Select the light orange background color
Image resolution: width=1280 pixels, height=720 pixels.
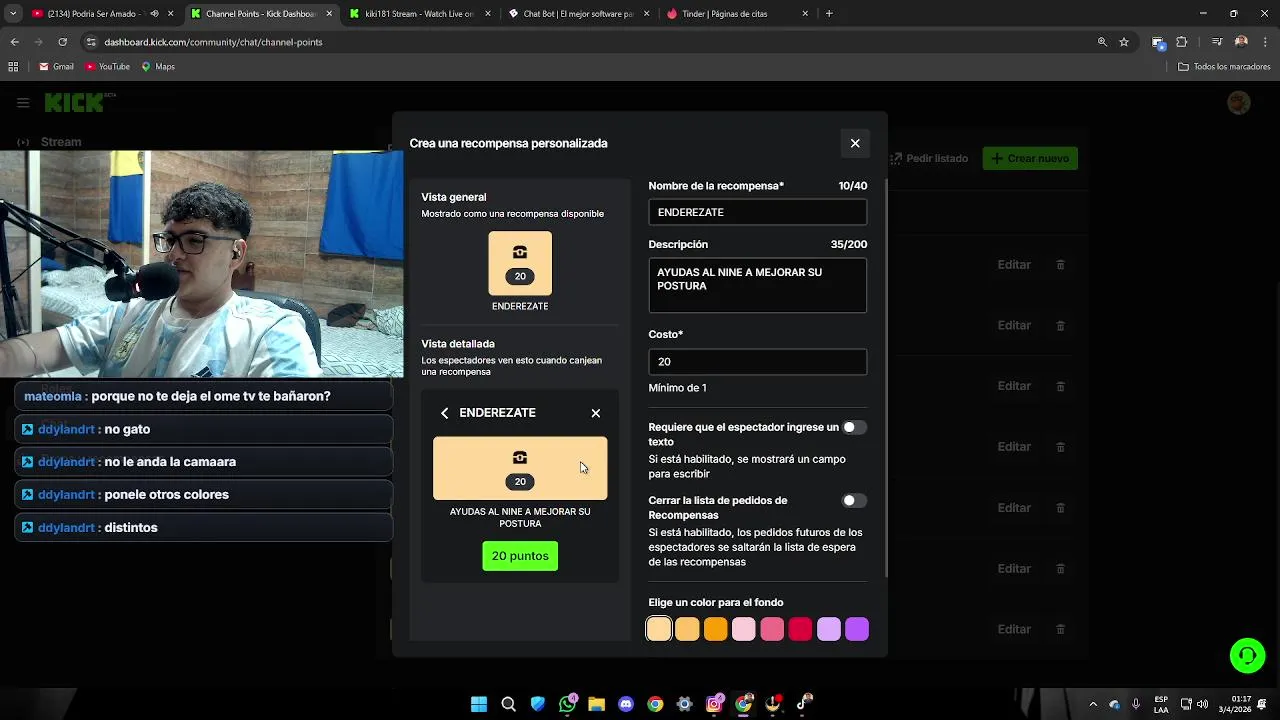click(x=687, y=629)
